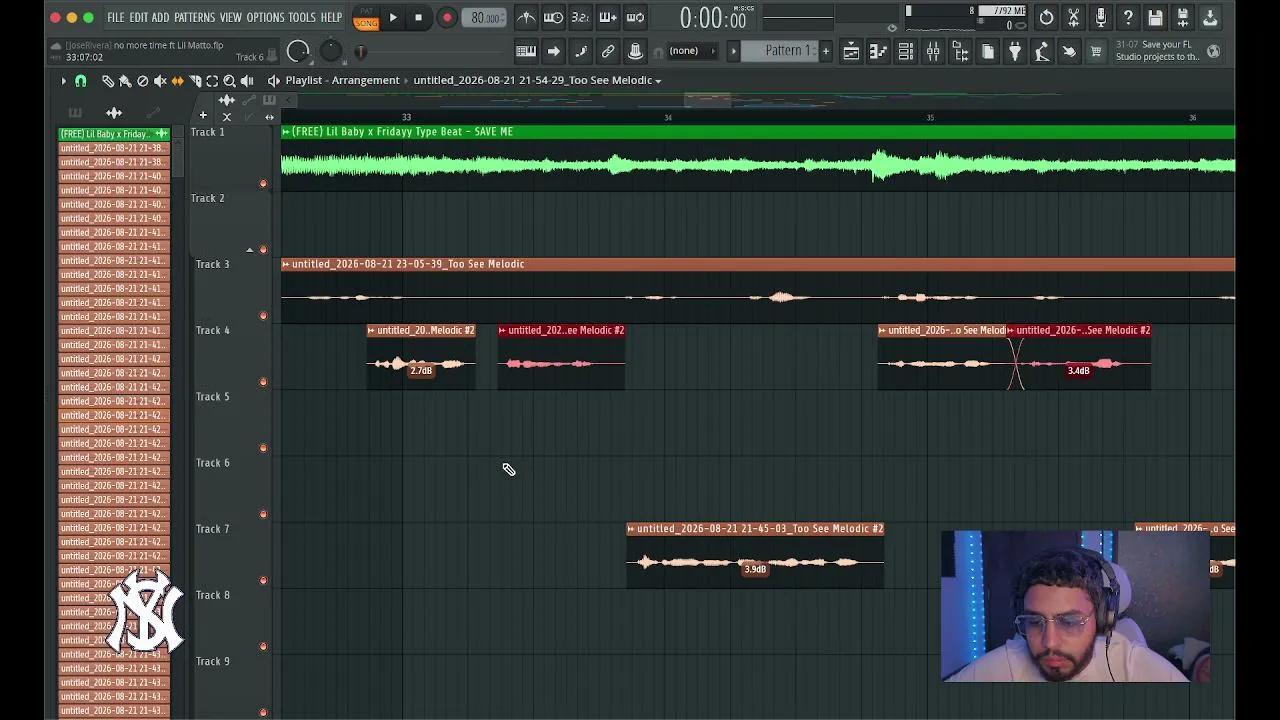Toggle loop recording icon

[x=635, y=18]
